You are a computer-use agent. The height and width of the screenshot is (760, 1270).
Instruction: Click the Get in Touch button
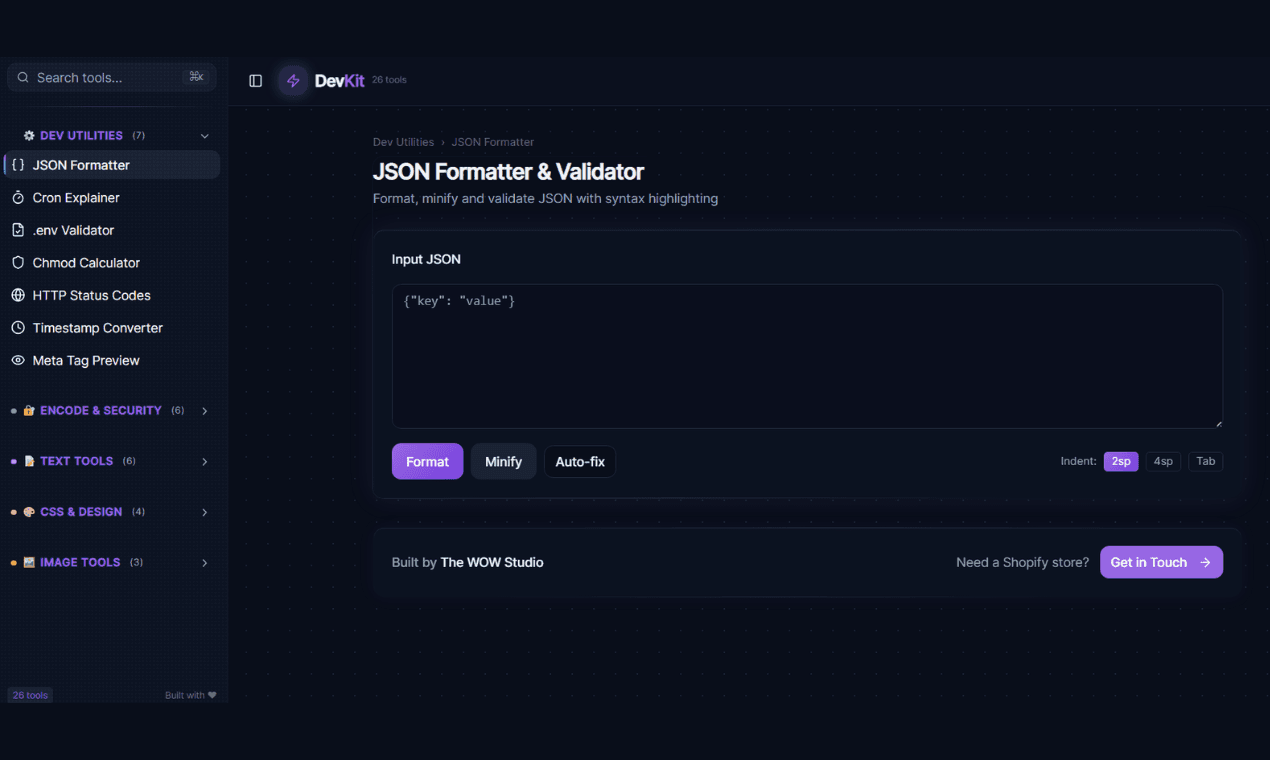pos(1160,562)
